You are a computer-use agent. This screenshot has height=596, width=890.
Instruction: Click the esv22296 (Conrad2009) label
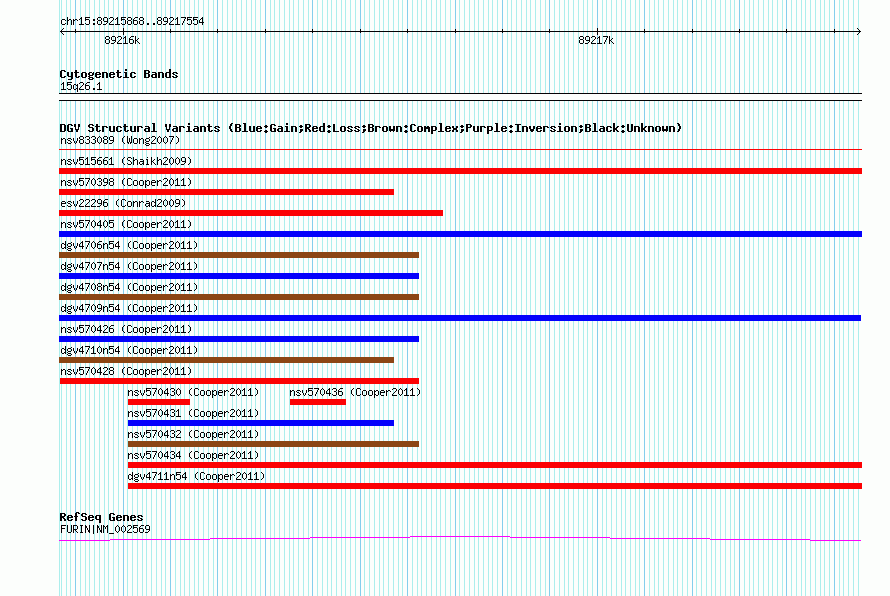coord(123,203)
